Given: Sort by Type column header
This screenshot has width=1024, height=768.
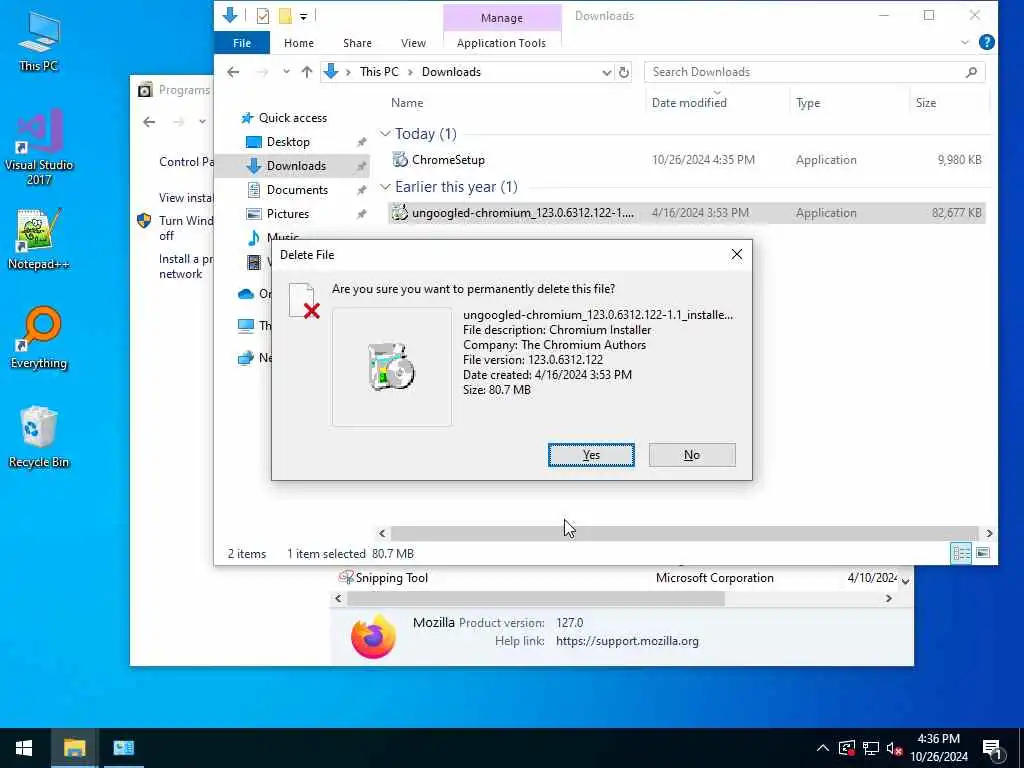Looking at the screenshot, I should point(808,103).
